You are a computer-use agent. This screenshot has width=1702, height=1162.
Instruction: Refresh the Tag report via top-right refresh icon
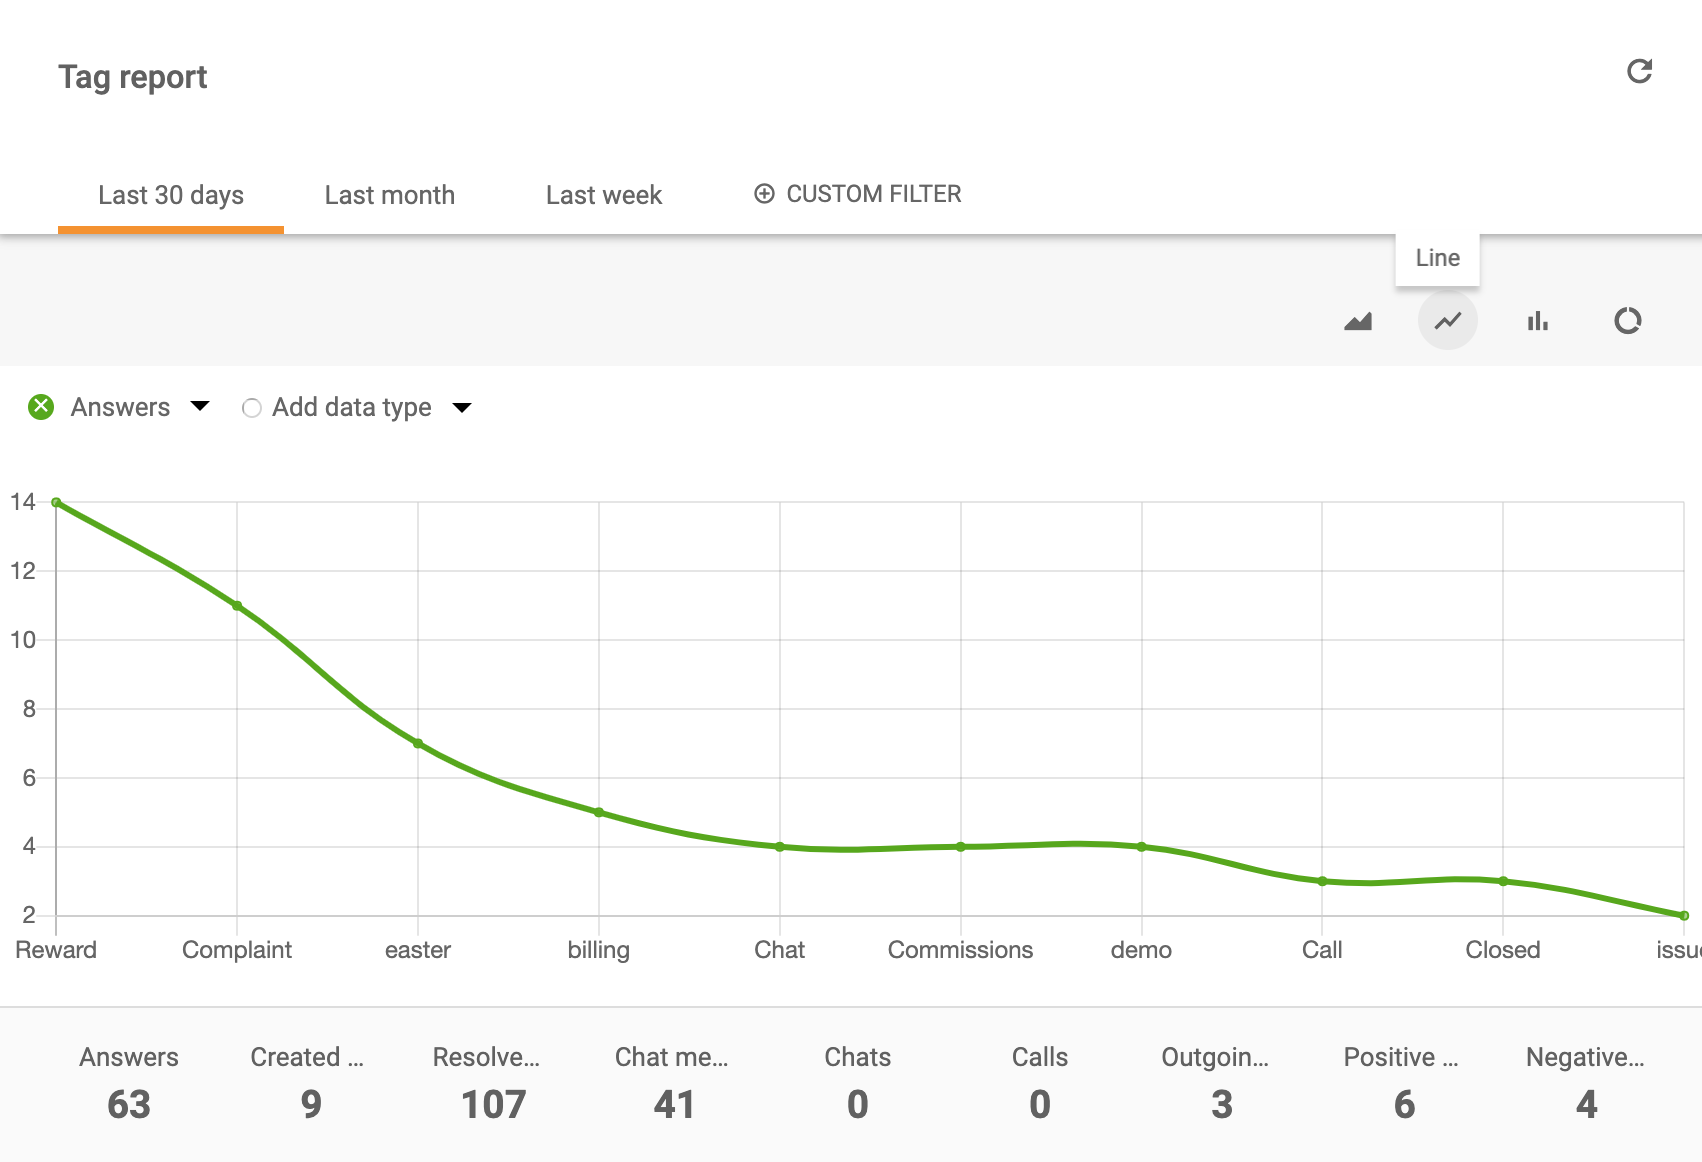click(1638, 72)
